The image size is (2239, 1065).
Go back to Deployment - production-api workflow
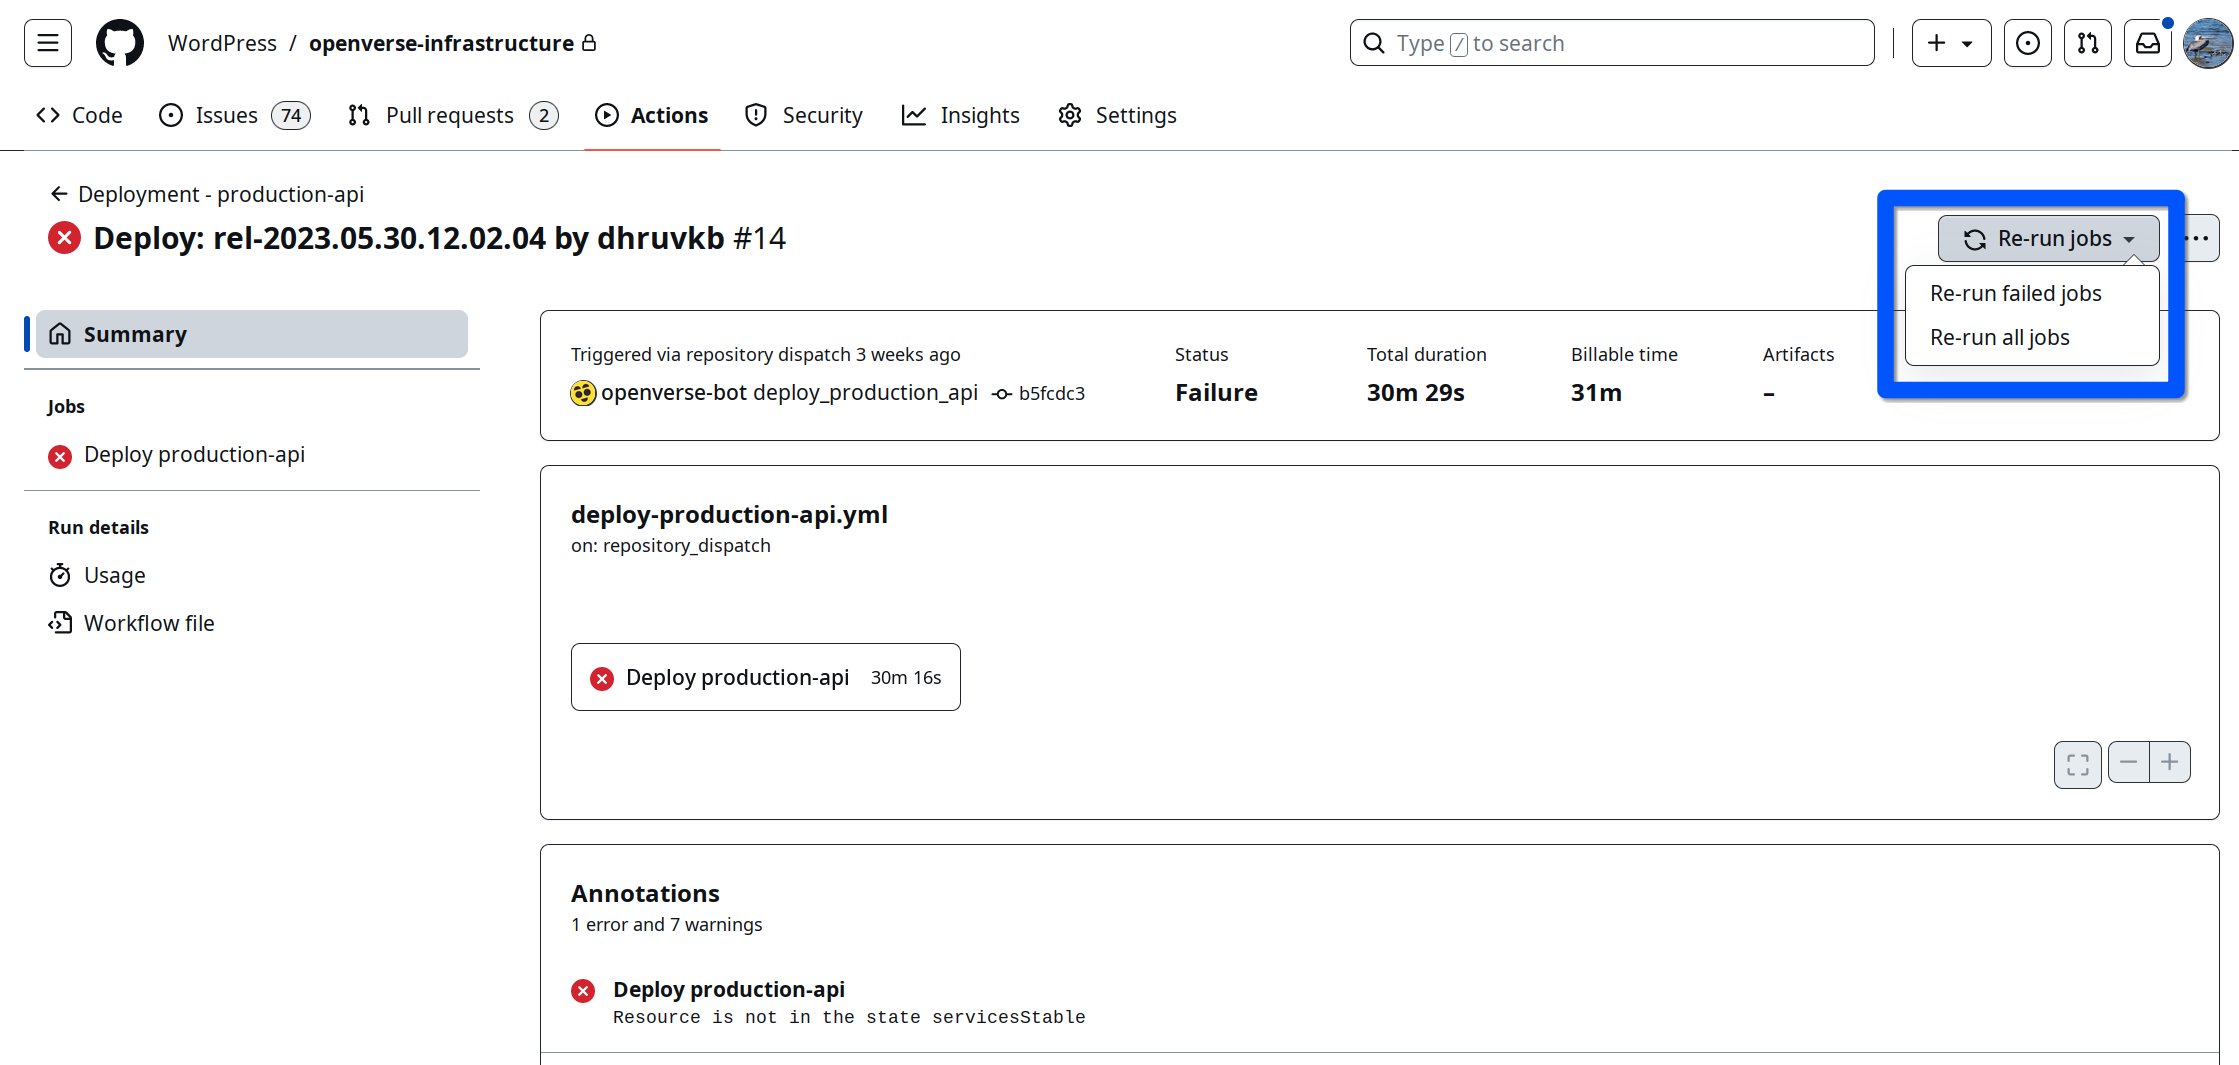click(x=221, y=194)
